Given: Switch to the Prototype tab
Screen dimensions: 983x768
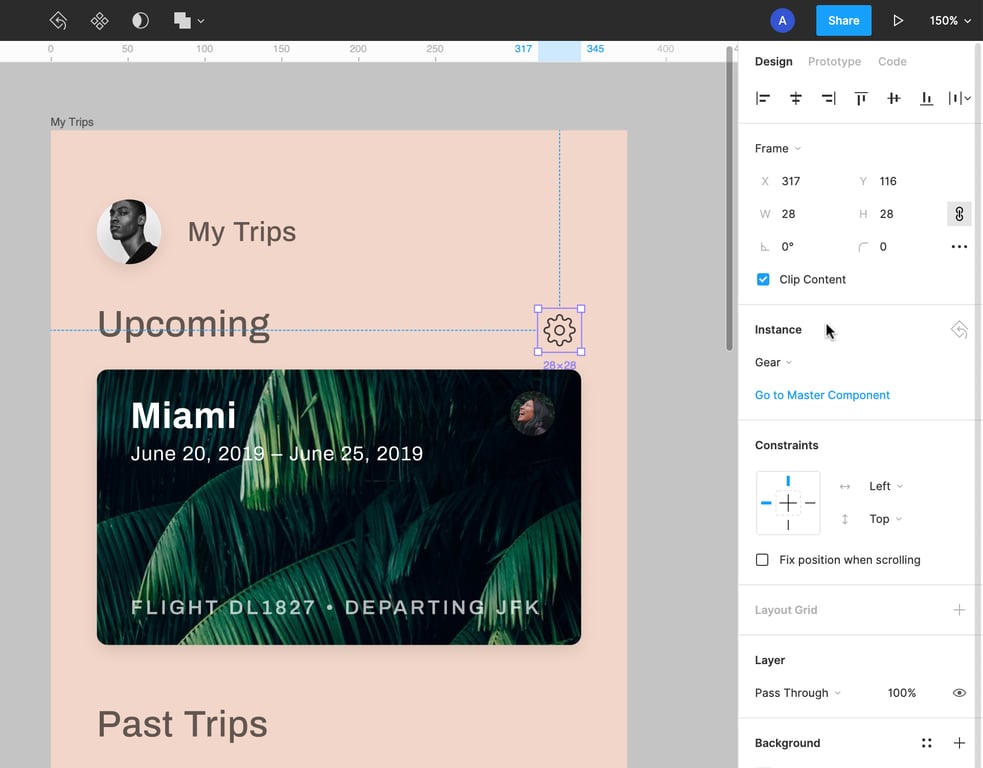Looking at the screenshot, I should [834, 62].
